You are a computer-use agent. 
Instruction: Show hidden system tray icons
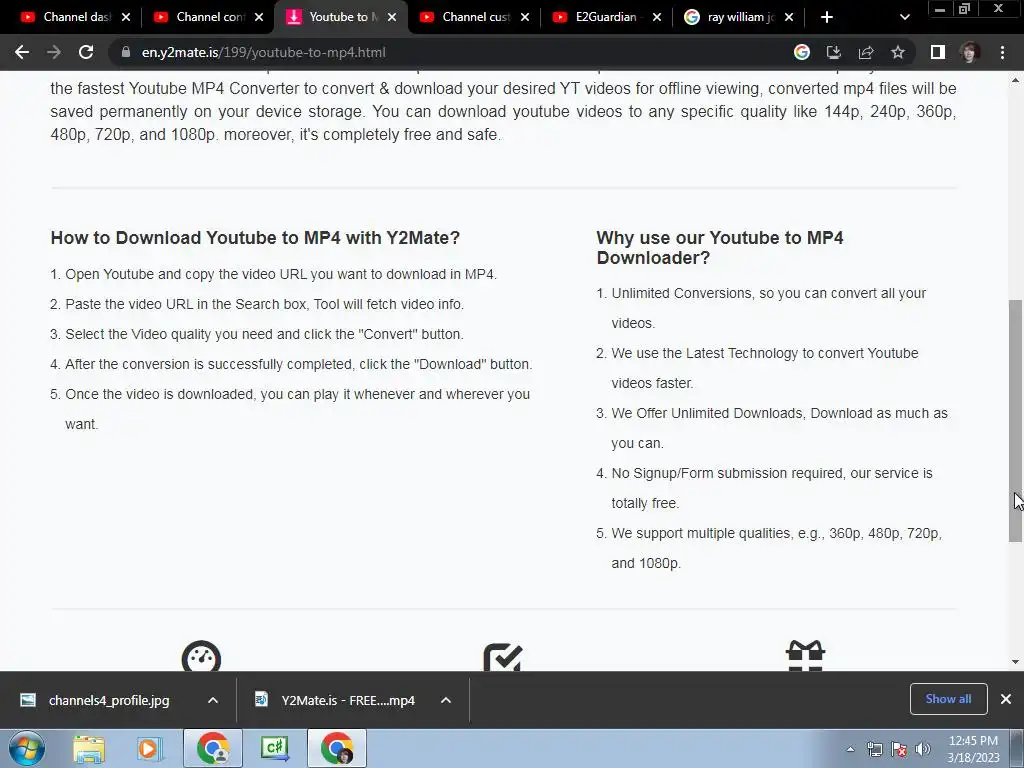(850, 749)
